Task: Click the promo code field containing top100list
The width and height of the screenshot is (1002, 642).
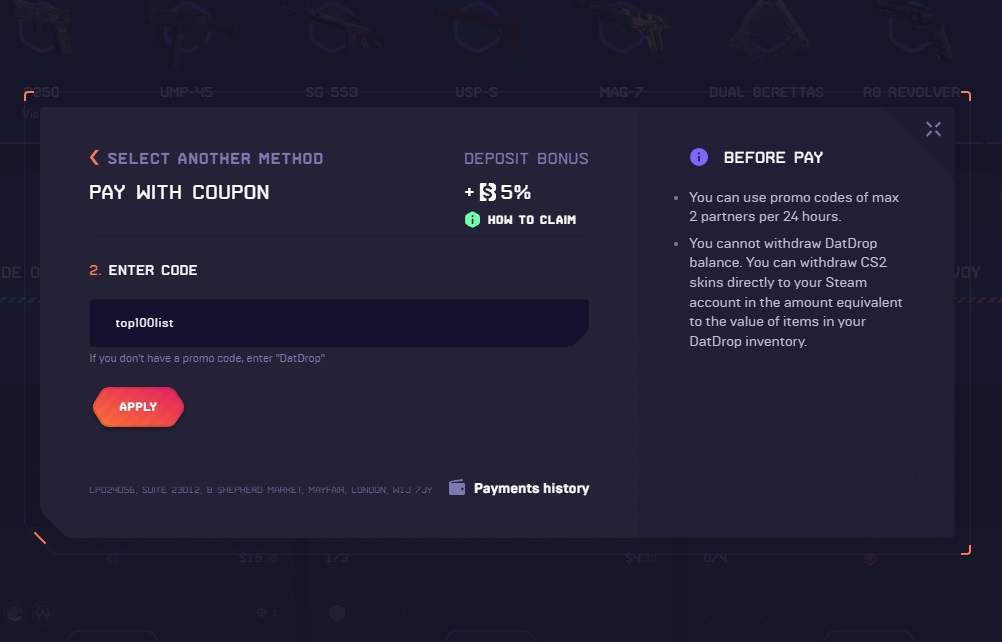Action: (340, 322)
